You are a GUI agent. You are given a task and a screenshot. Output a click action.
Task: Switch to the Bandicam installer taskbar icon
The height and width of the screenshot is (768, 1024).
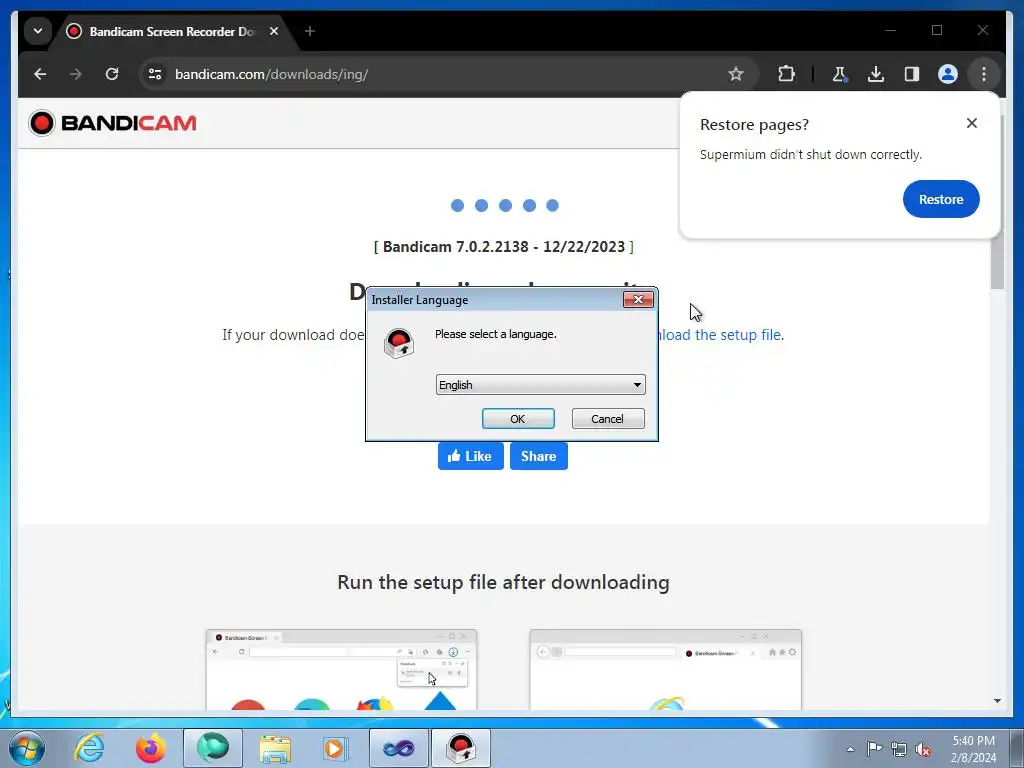460,748
